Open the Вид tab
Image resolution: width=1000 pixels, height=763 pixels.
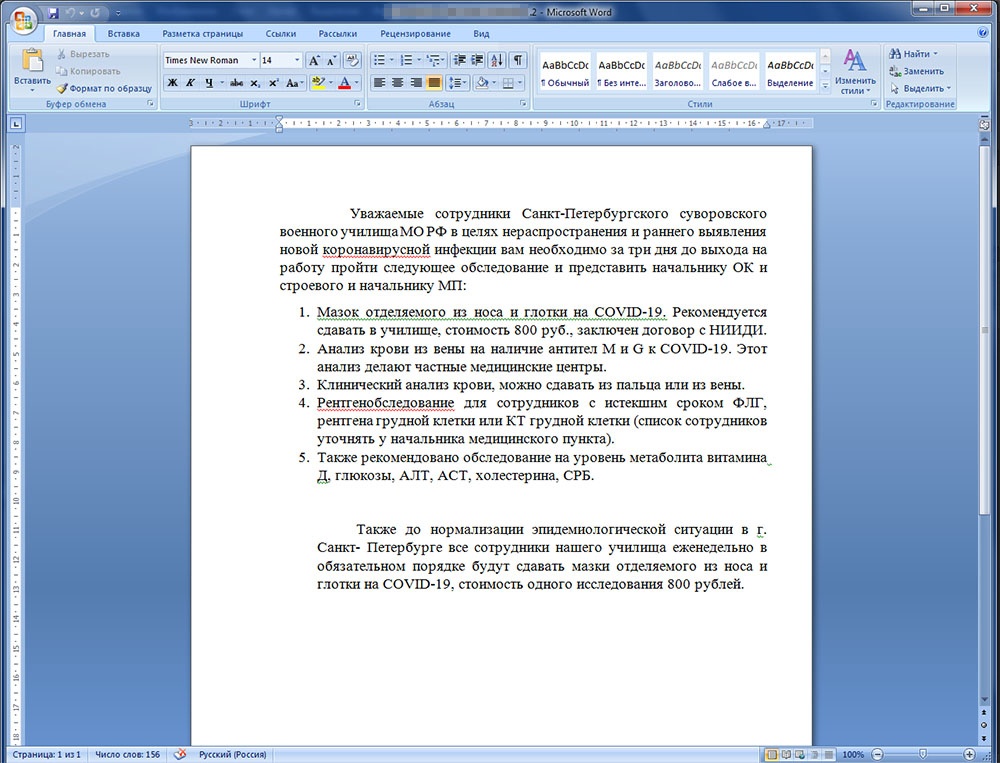point(481,34)
